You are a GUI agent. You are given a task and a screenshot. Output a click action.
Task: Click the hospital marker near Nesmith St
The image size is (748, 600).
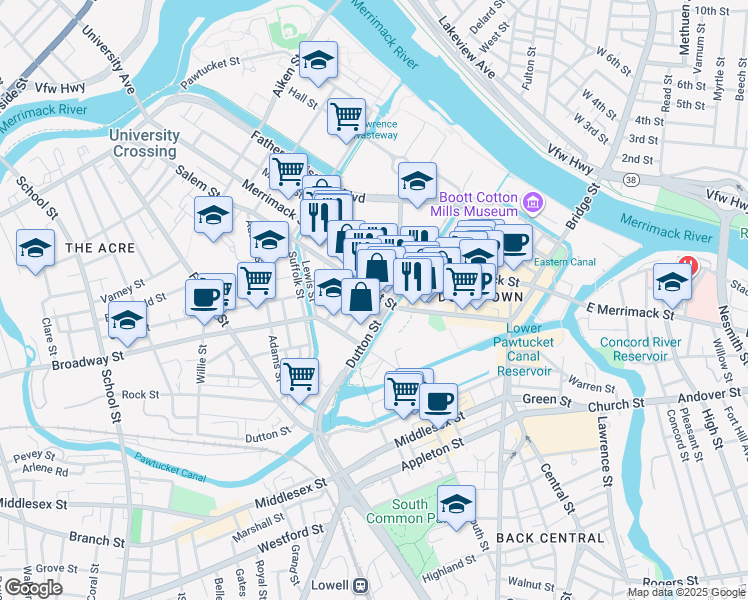coord(688,265)
